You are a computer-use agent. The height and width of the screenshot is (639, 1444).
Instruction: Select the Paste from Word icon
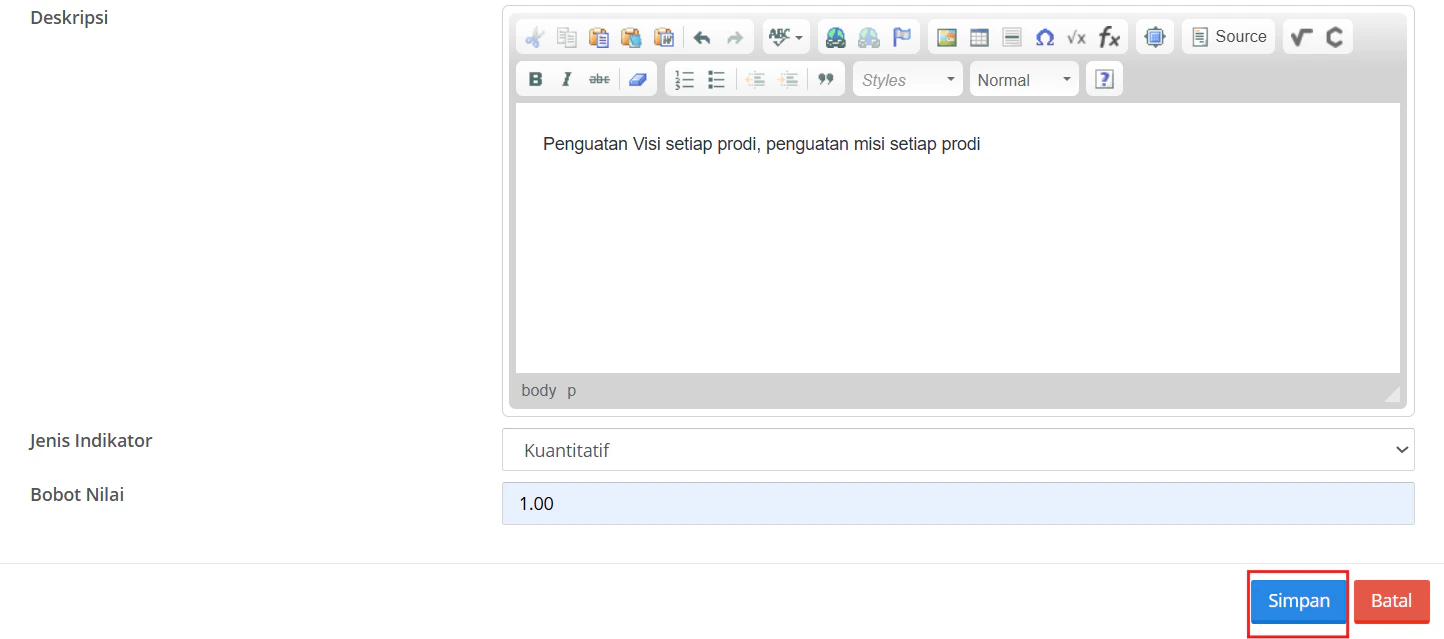[x=663, y=36]
